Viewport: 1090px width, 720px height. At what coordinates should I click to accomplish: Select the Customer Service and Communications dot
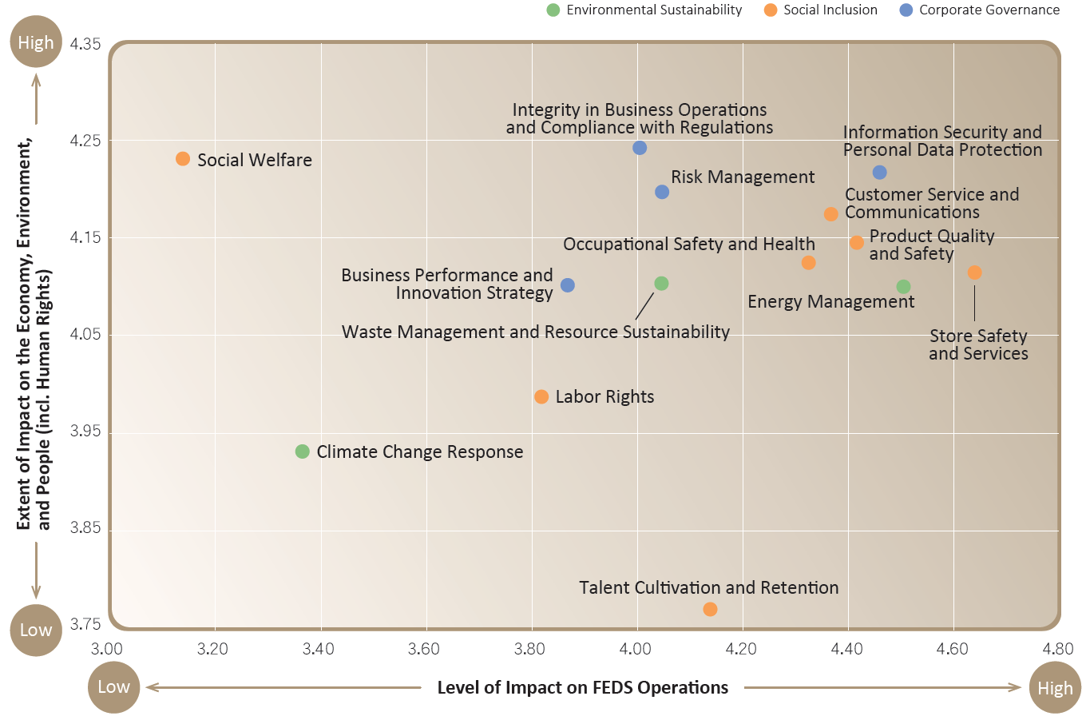coord(831,214)
